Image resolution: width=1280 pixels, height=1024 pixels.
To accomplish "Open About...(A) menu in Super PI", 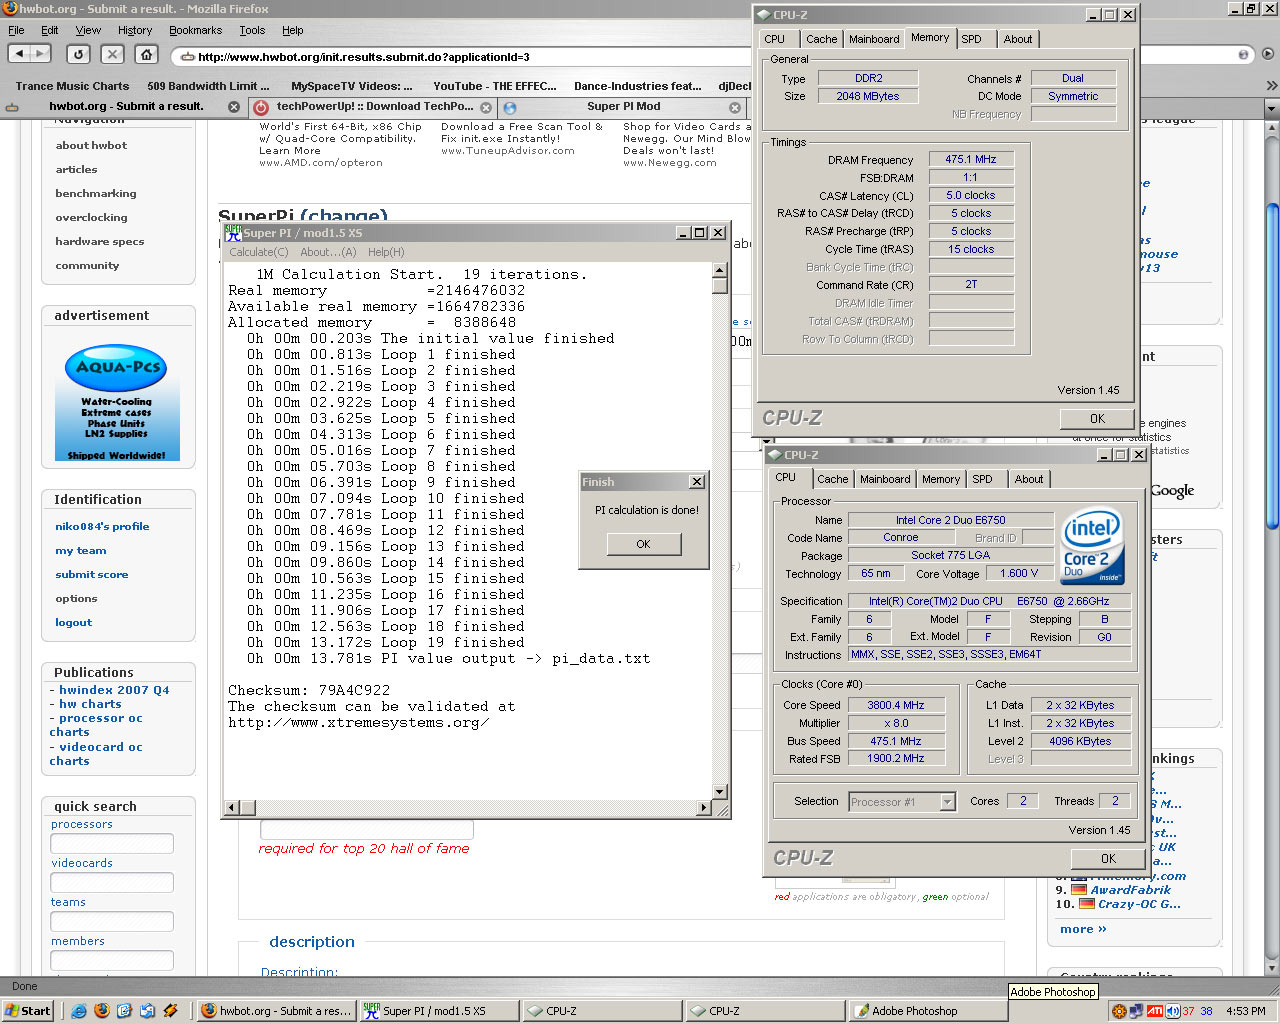I will 328,252.
